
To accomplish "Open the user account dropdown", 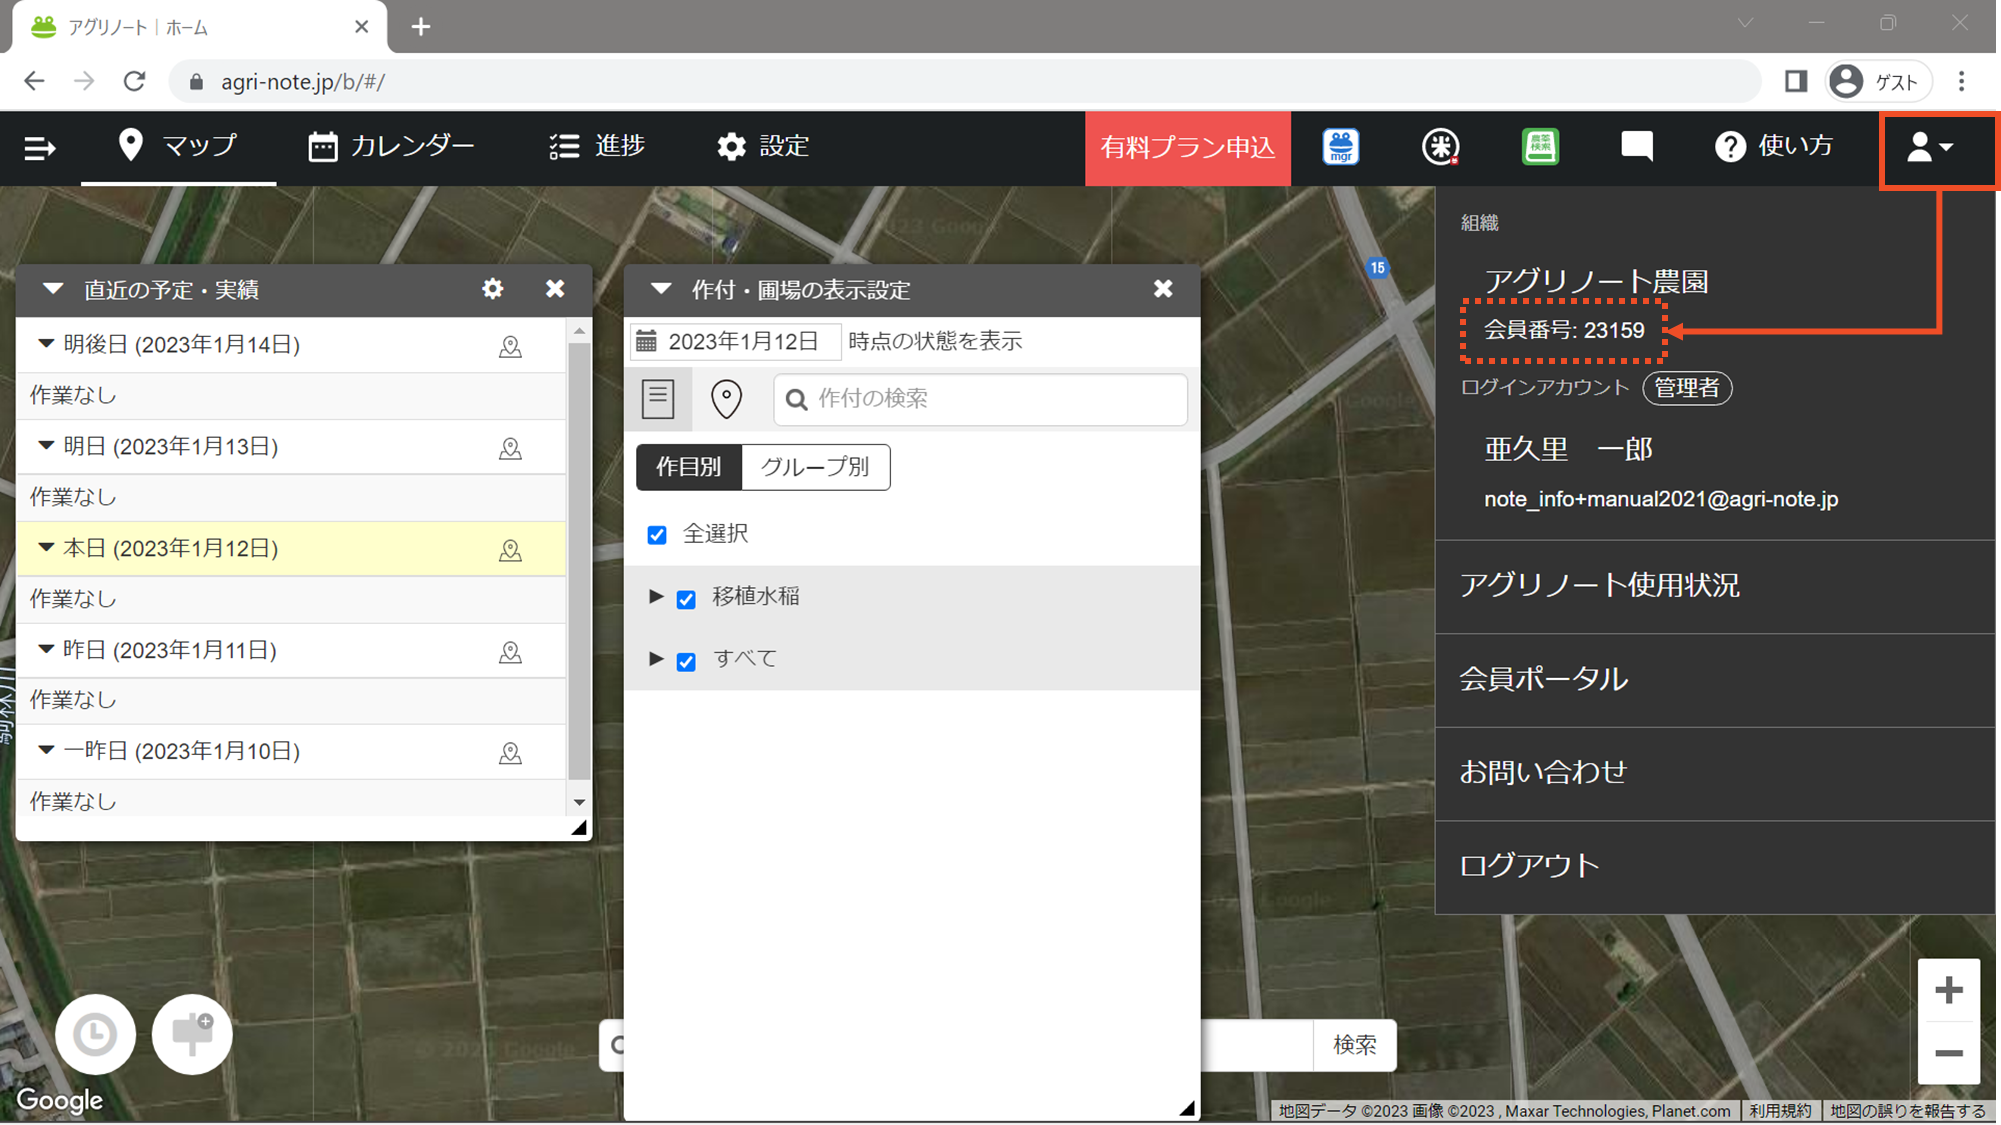I will pos(1930,147).
